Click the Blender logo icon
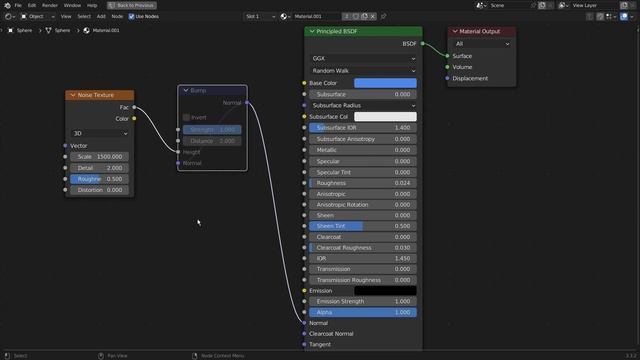Viewport: 640px width, 360px height. click(7, 5)
